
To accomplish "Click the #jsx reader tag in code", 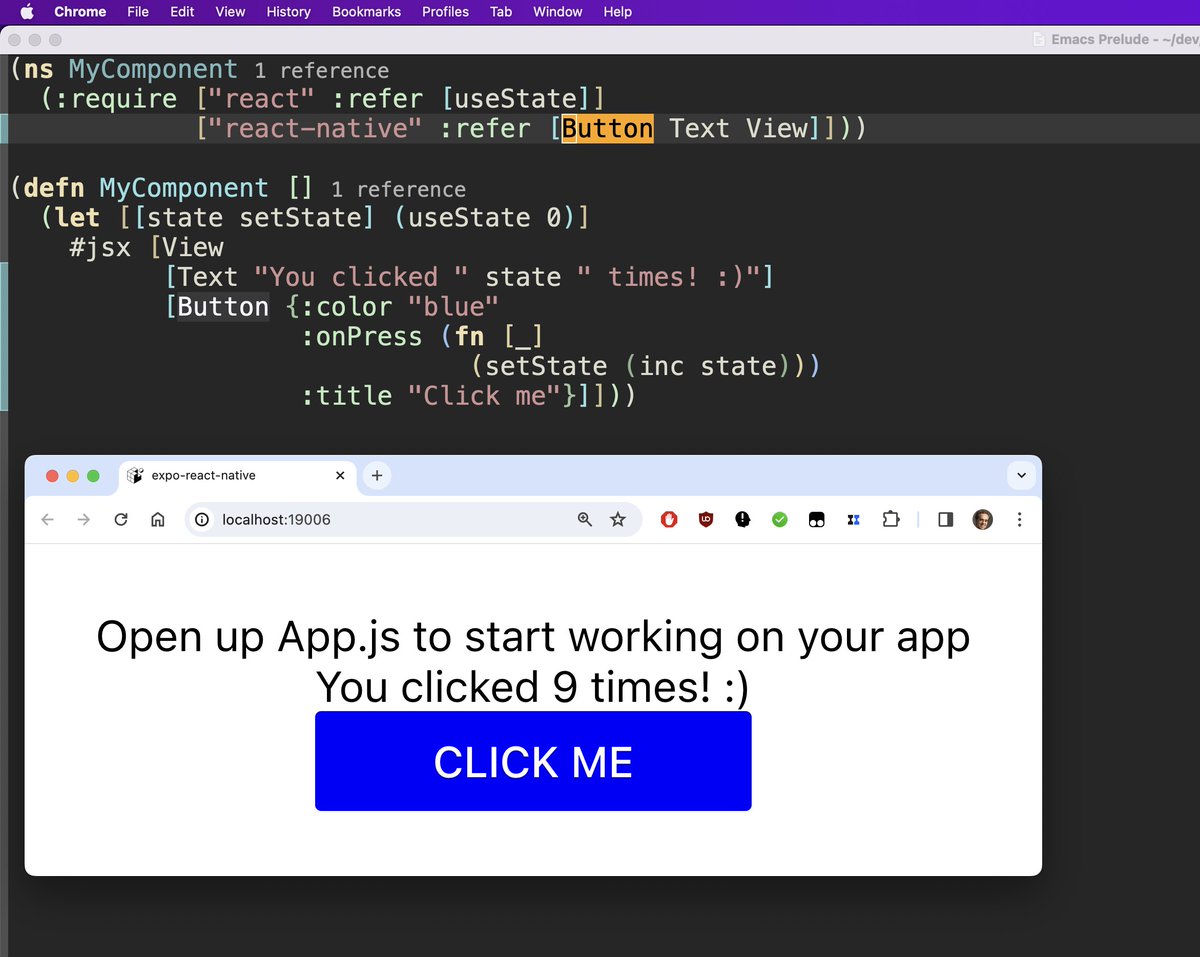I will pos(100,247).
